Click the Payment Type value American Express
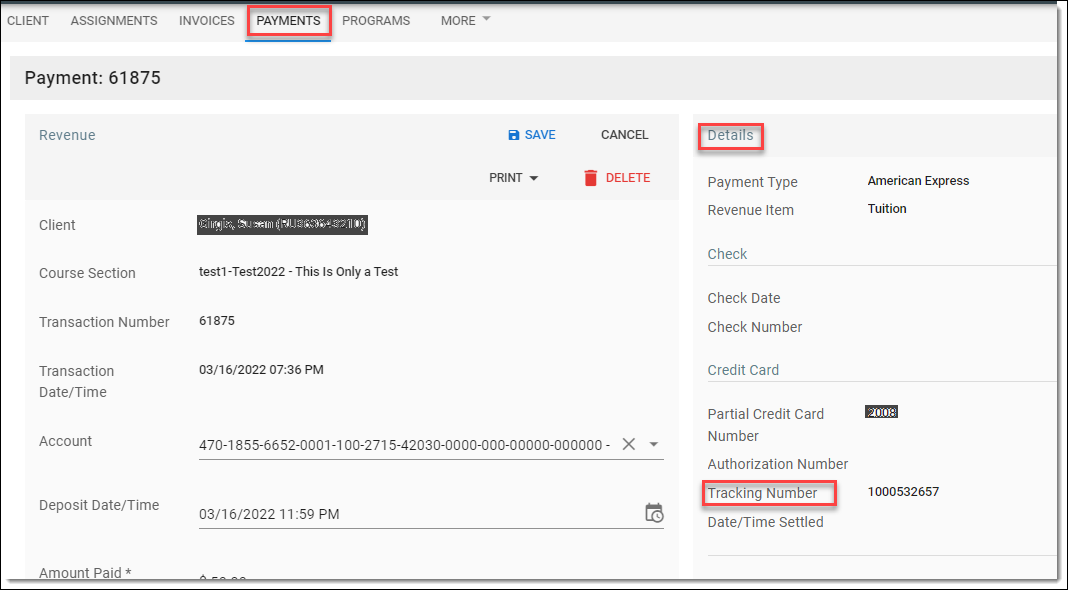 pyautogui.click(x=918, y=181)
